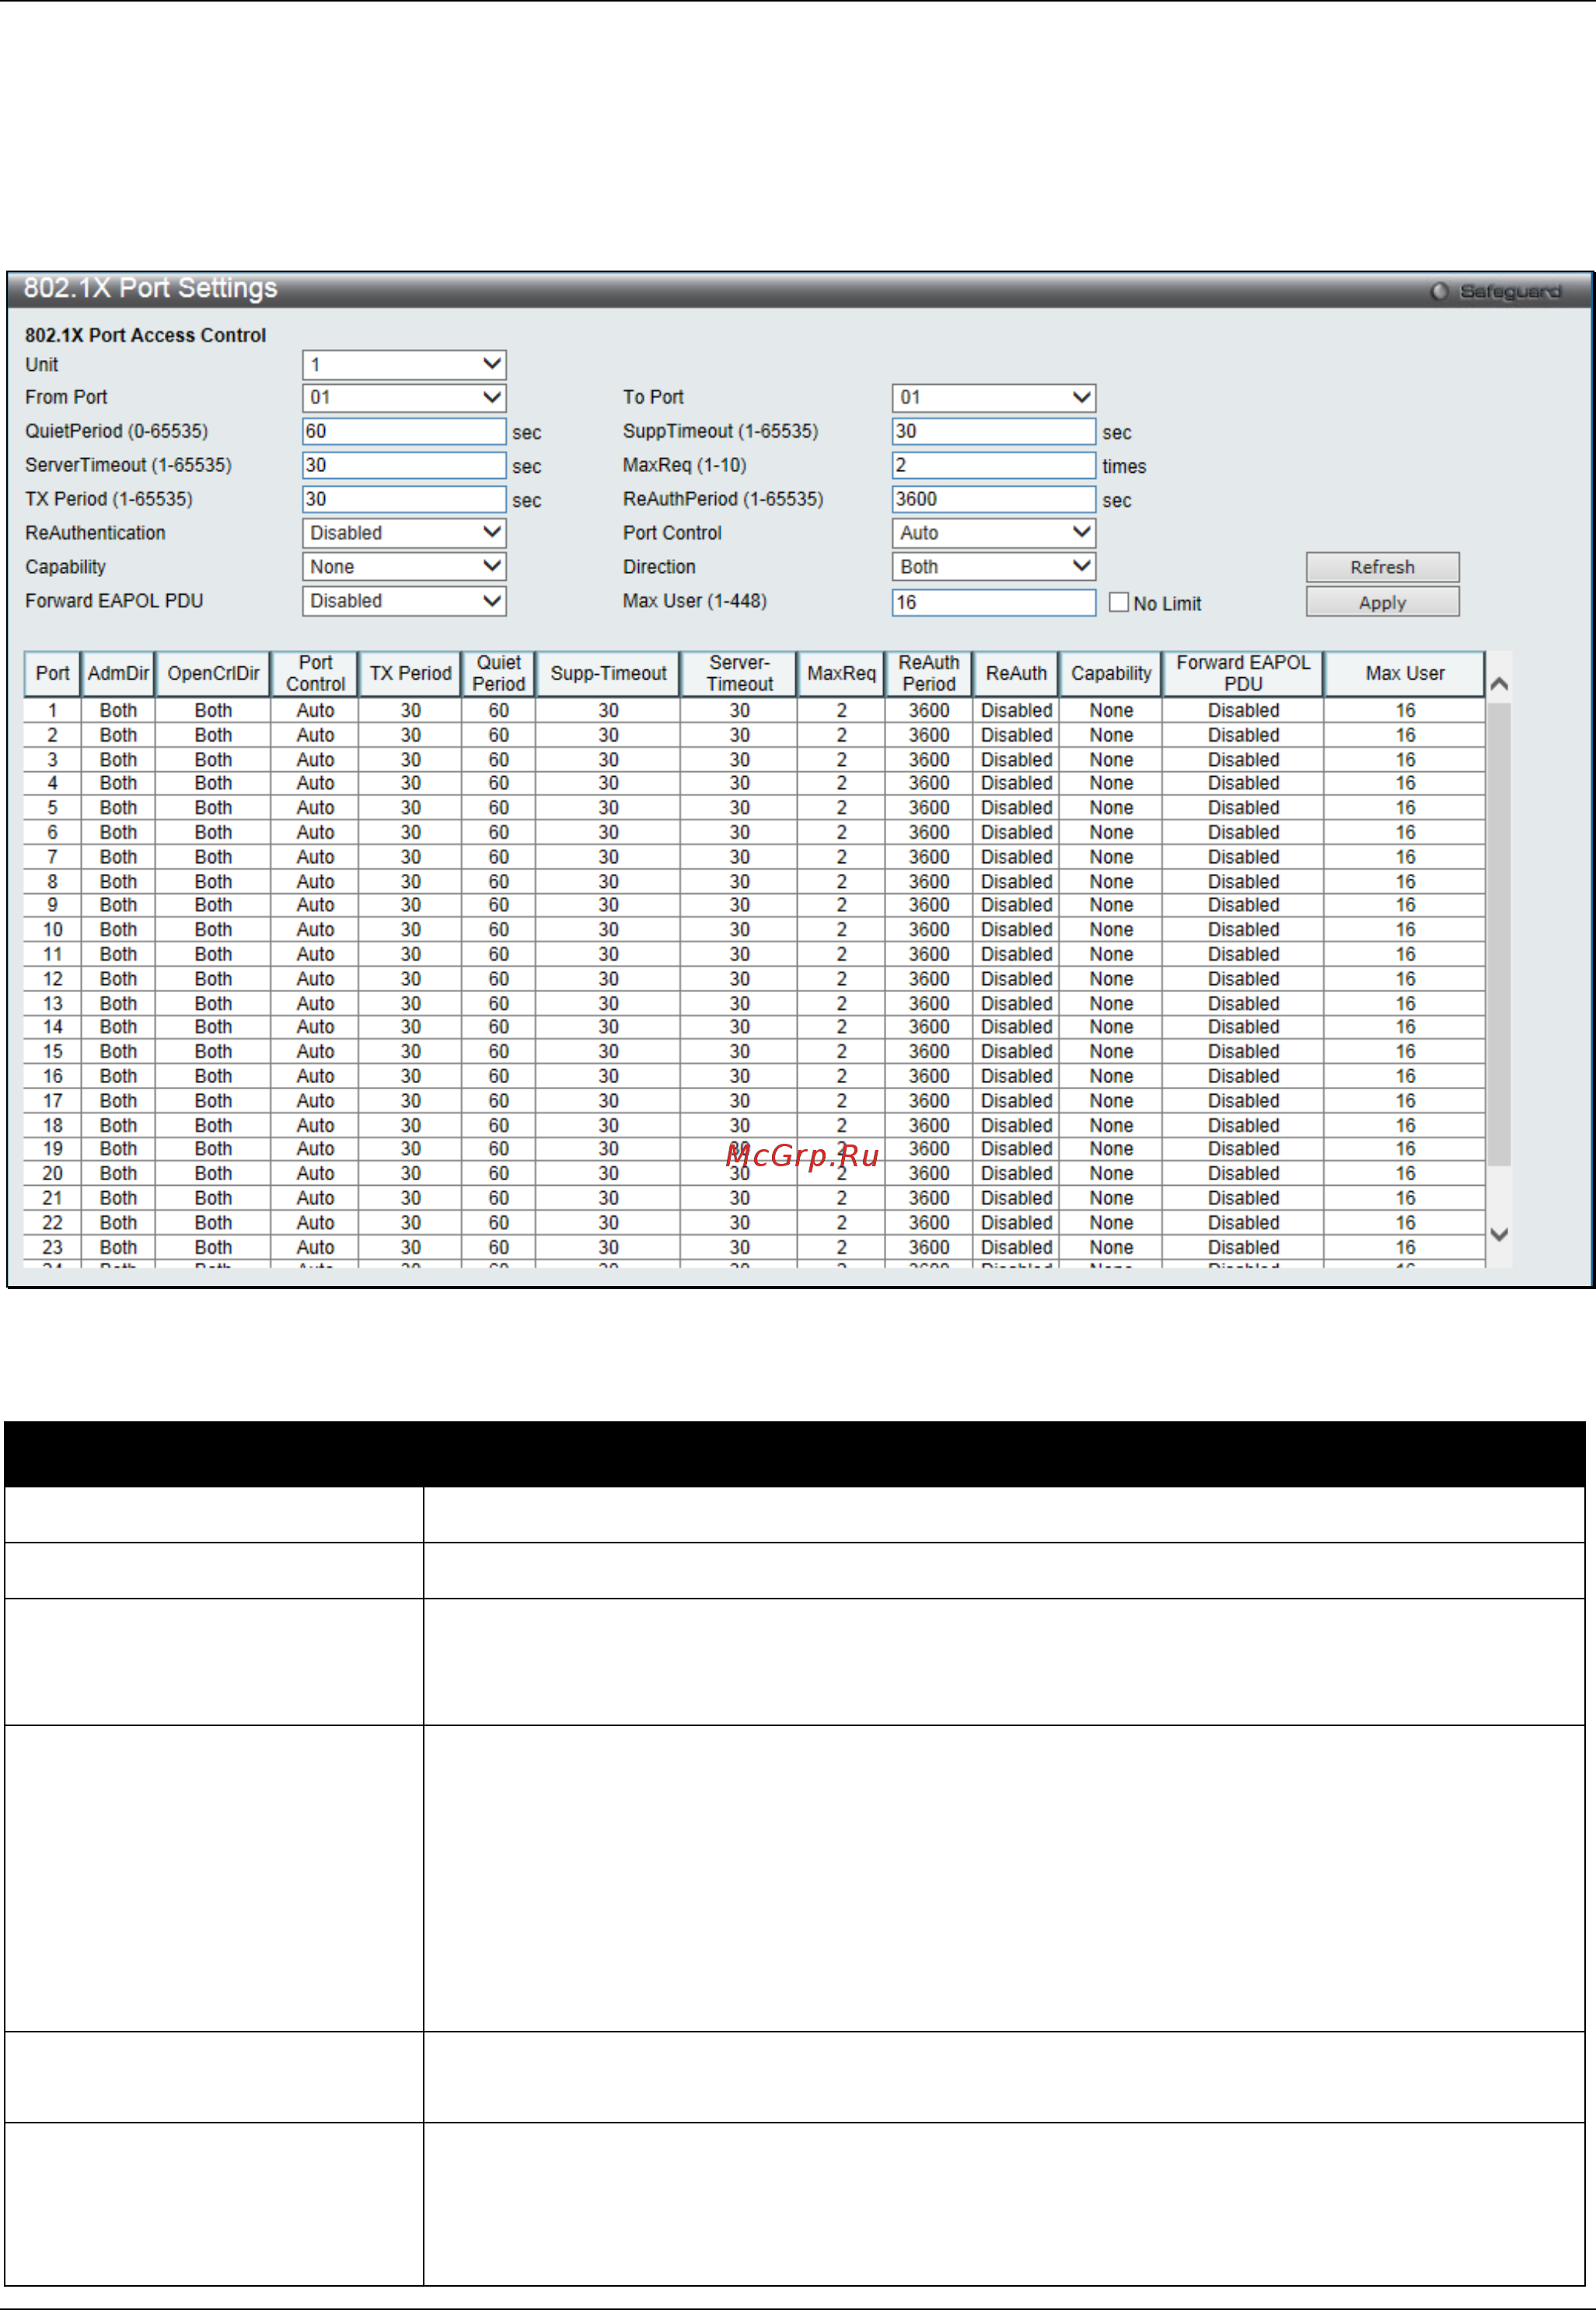Select port number 5 cell
The height and width of the screenshot is (2310, 1596).
53,808
